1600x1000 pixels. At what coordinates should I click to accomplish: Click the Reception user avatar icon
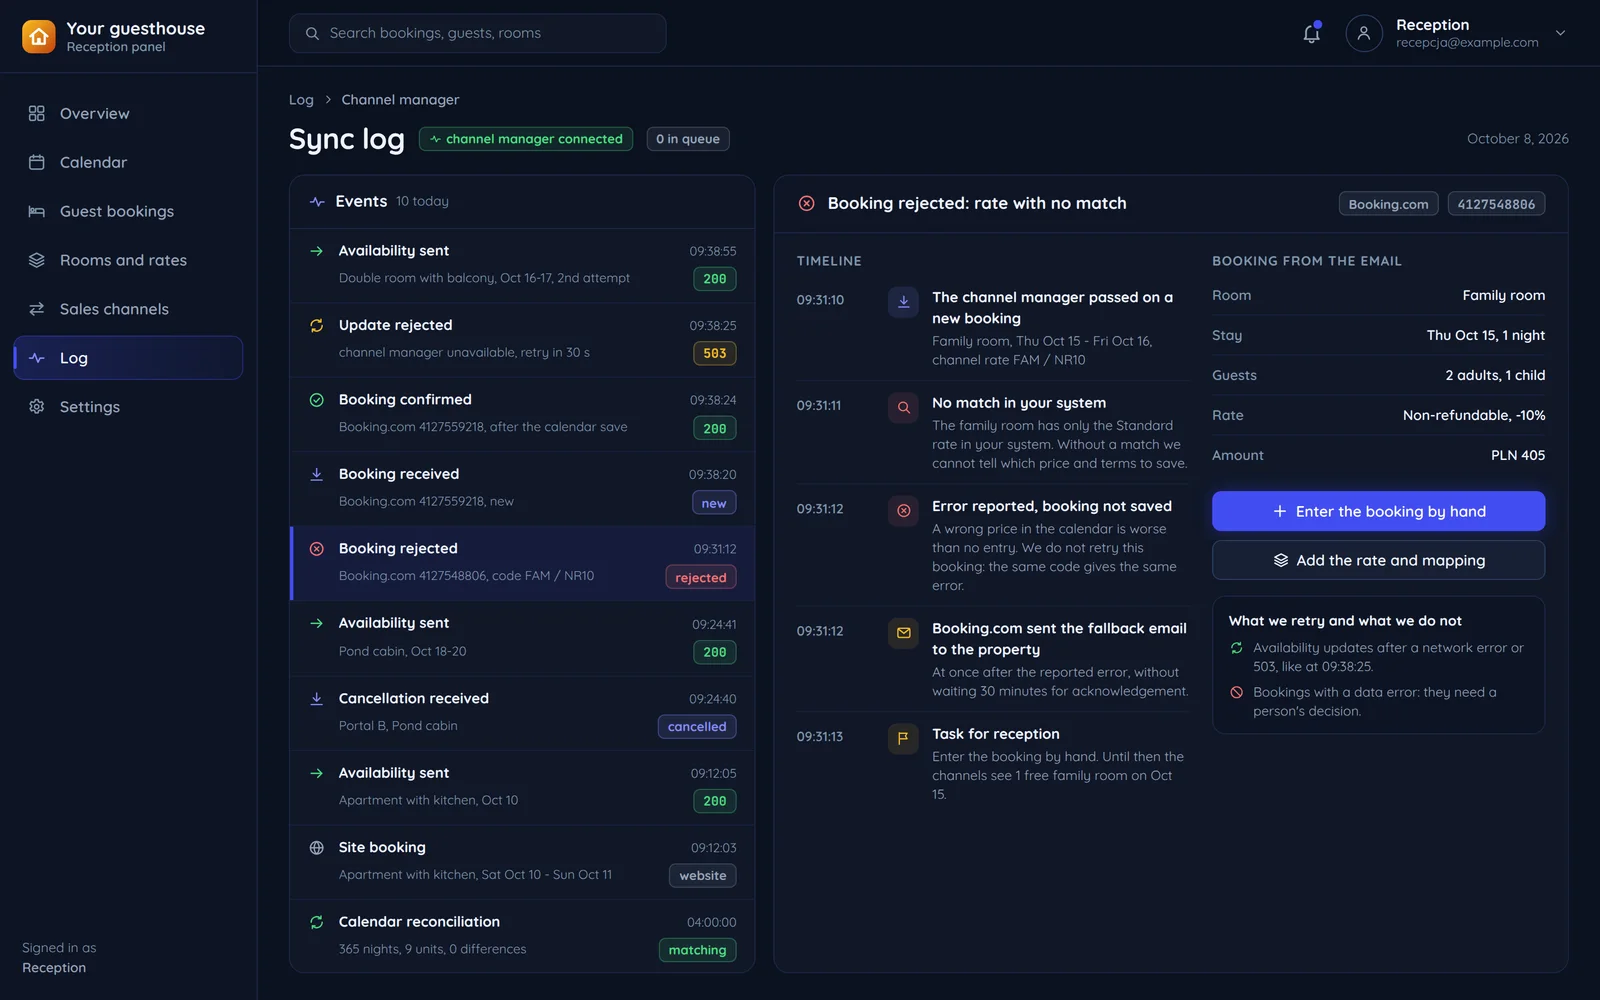click(1364, 33)
